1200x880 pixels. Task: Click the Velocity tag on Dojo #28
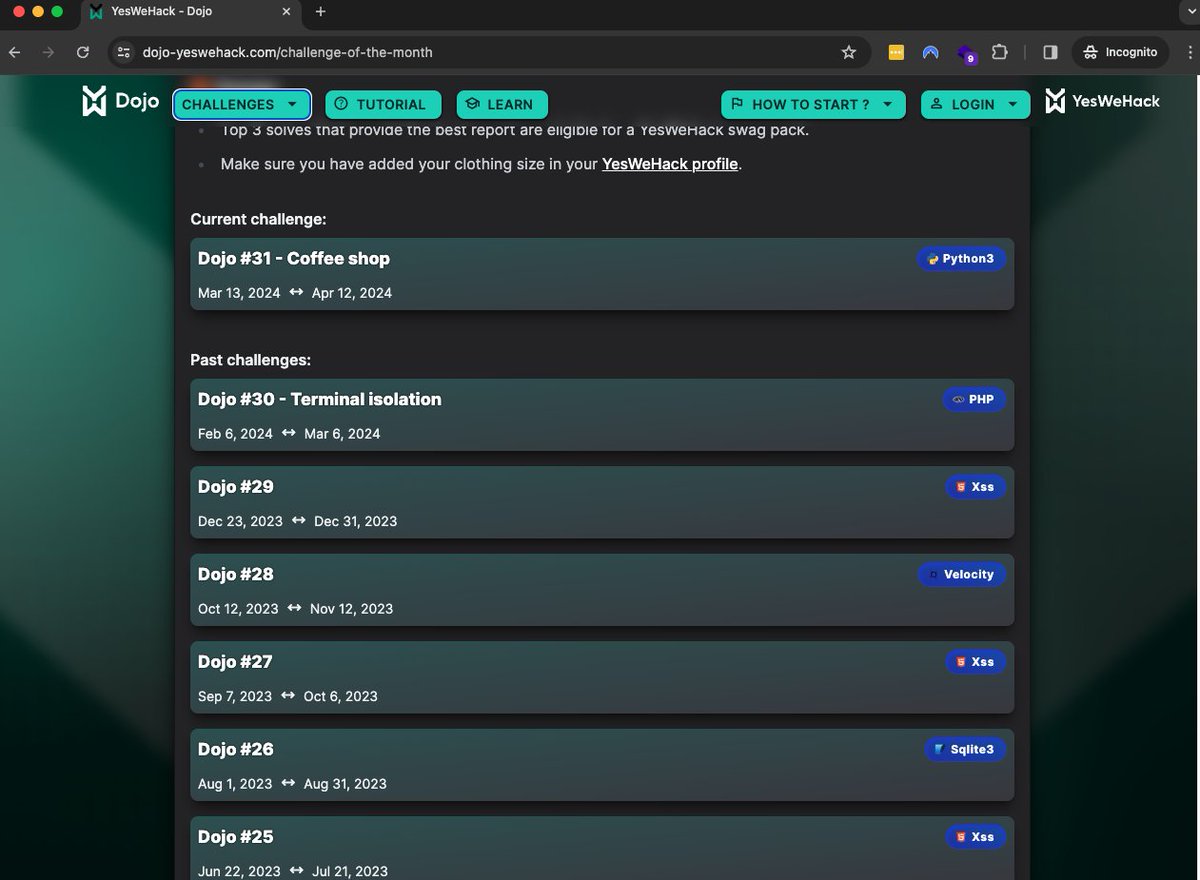coord(961,575)
